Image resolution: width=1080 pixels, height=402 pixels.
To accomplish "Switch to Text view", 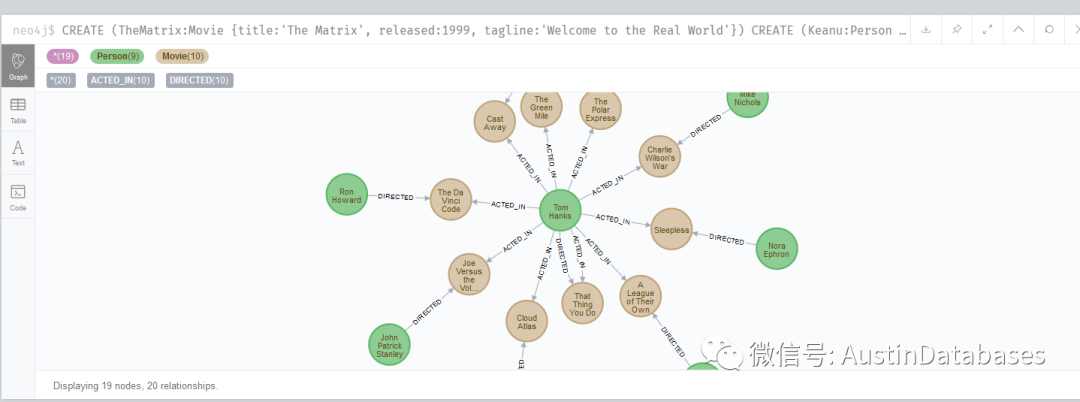I will (x=18, y=153).
